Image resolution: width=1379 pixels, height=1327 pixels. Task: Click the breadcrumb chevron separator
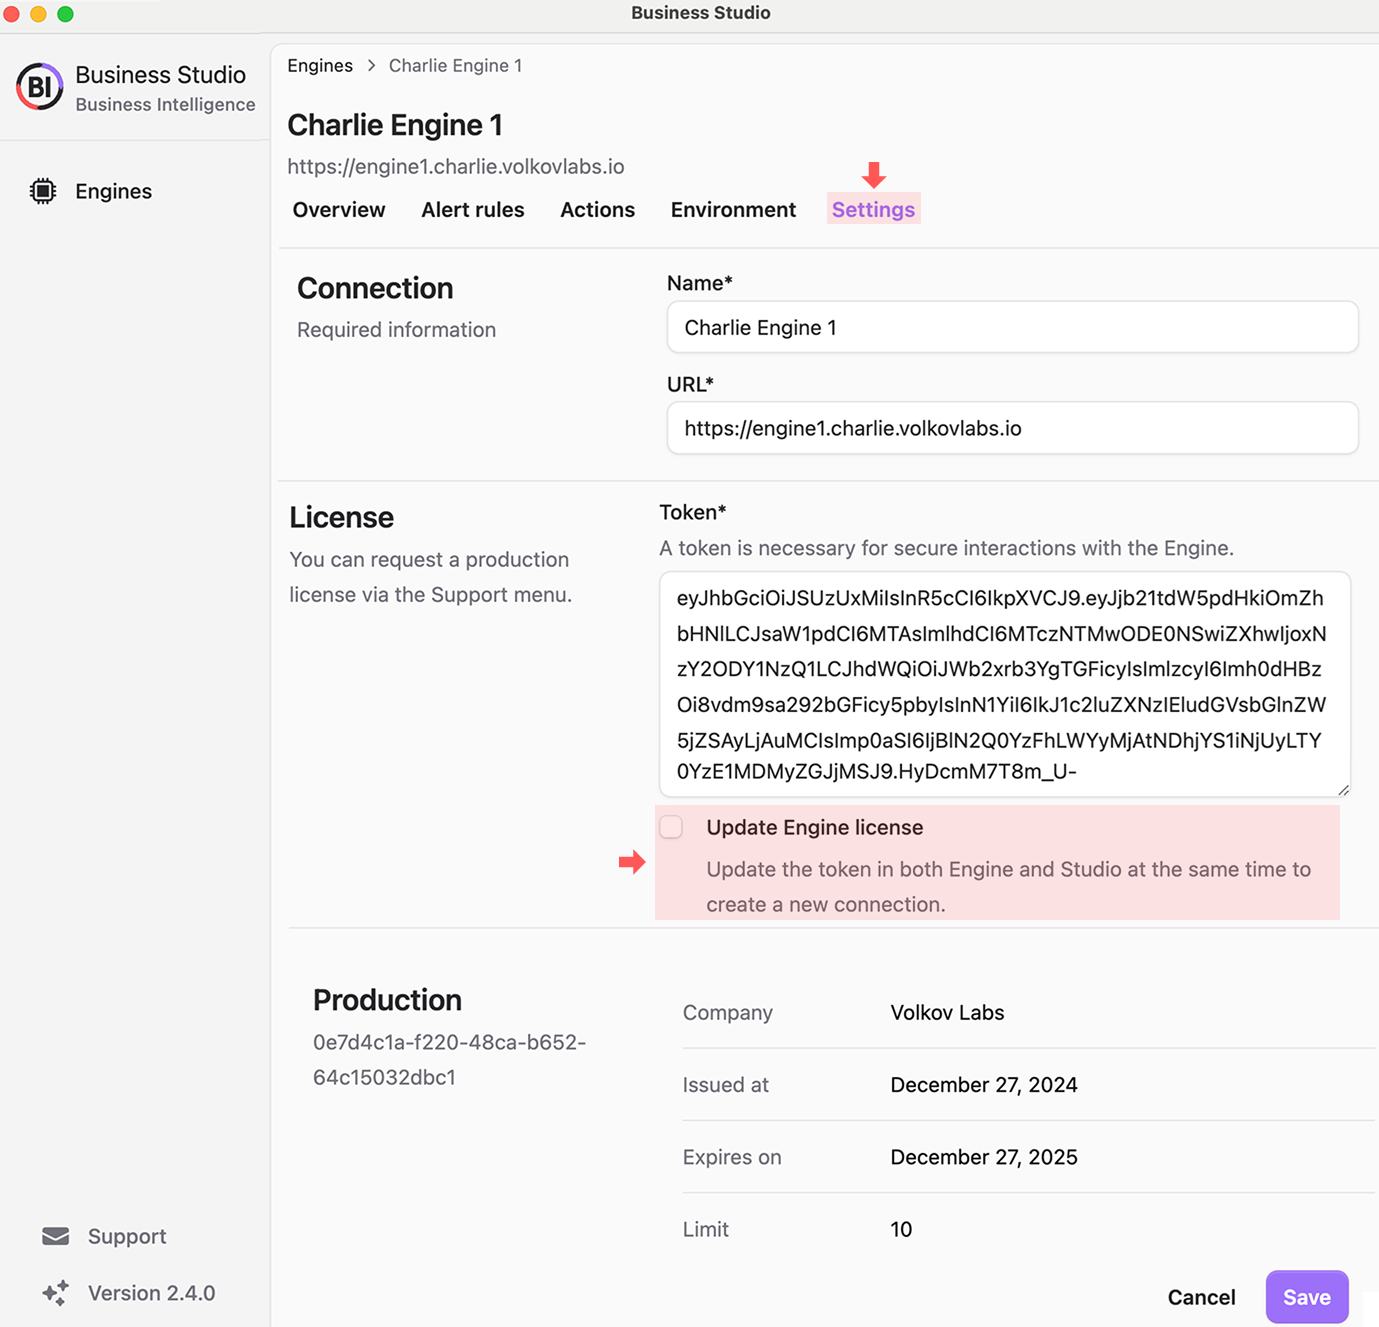(x=371, y=65)
